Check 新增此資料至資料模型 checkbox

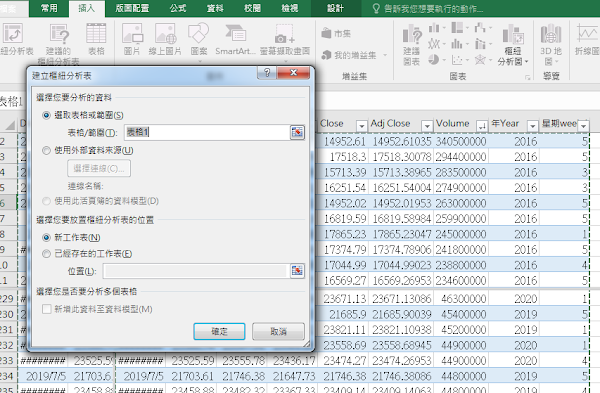pyautogui.click(x=47, y=309)
